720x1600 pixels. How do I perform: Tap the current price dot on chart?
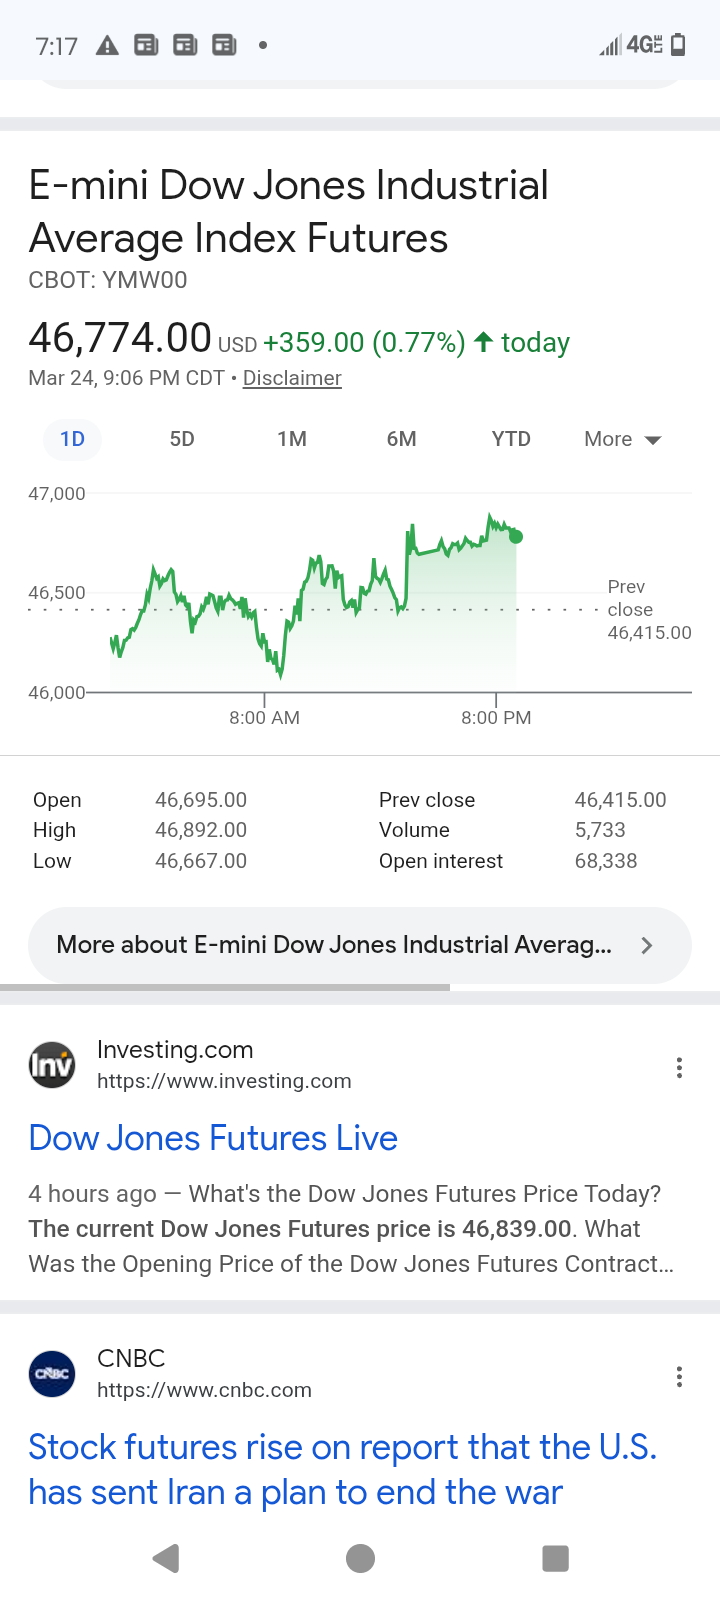[x=516, y=537]
